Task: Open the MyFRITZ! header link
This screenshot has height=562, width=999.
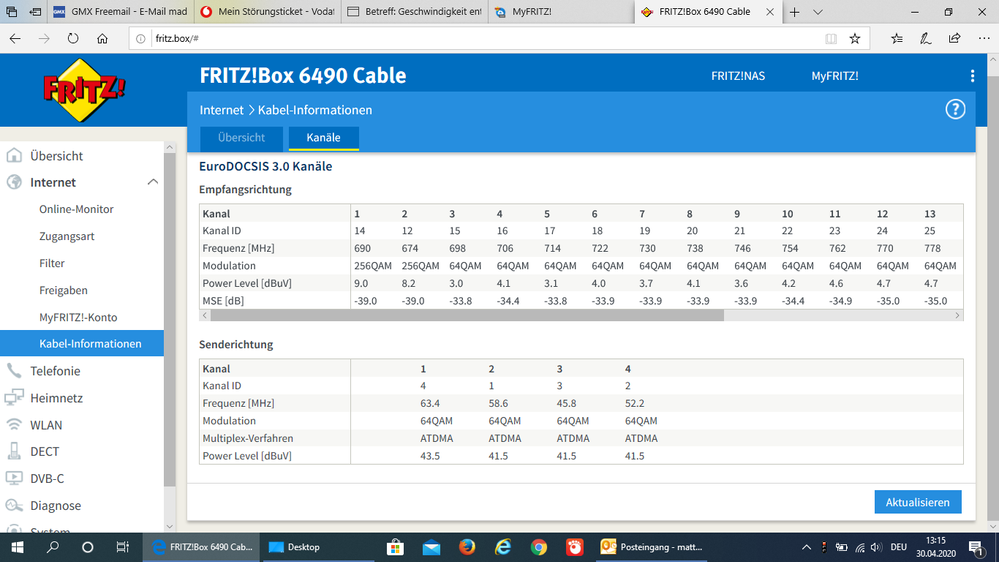Action: click(834, 76)
